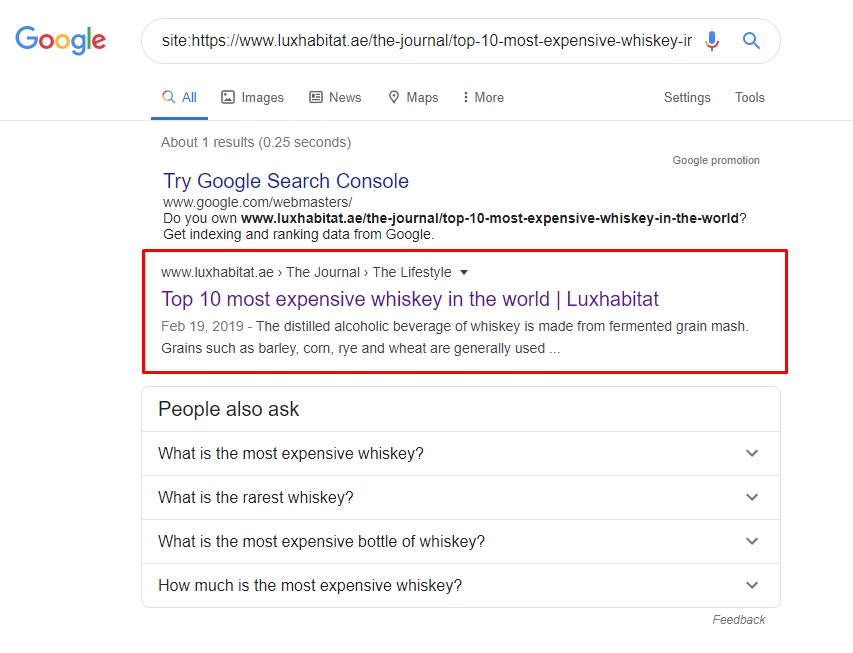Open the More search options menu
This screenshot has width=853, height=653.
point(483,97)
